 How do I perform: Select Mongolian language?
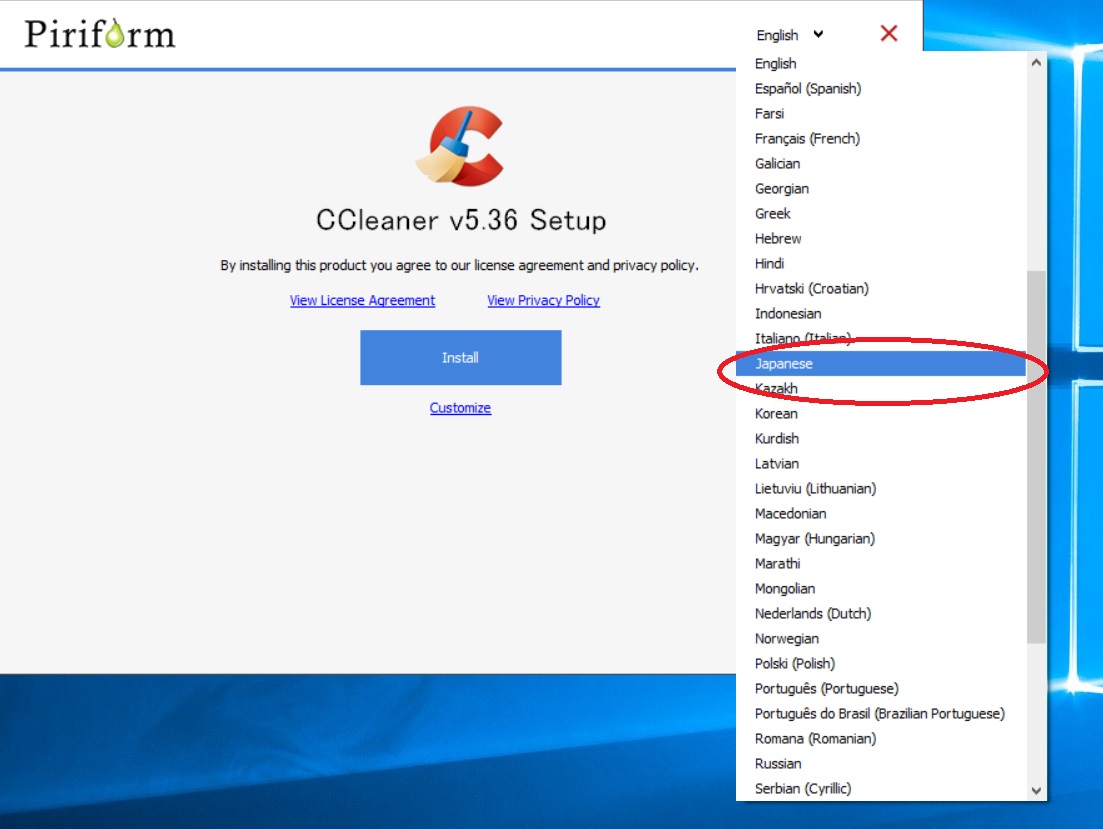[x=881, y=588]
